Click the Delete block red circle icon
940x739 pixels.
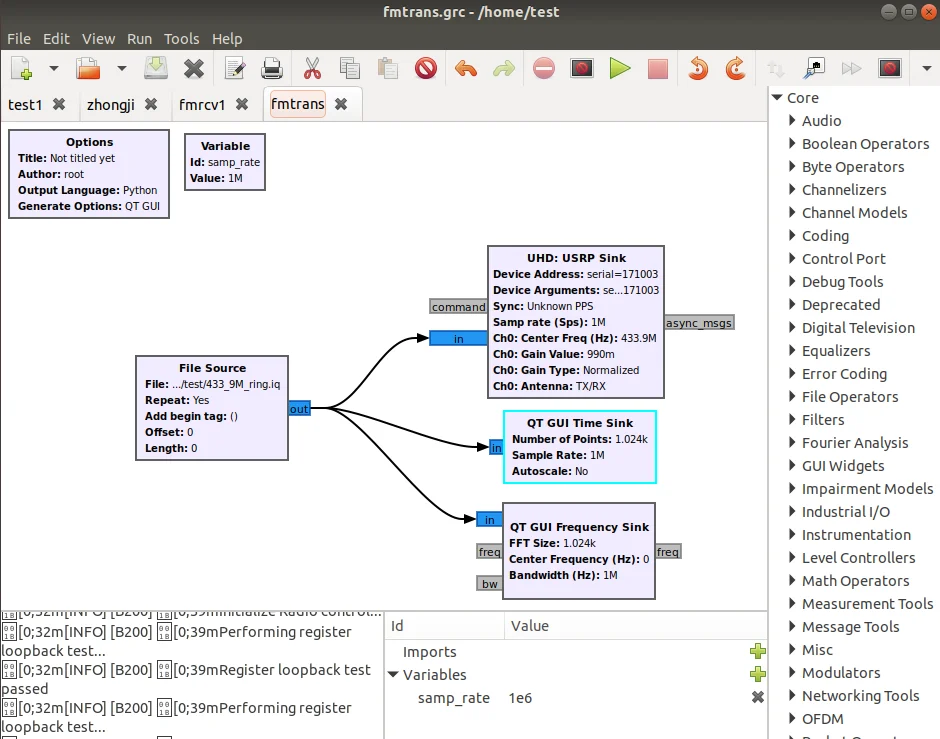pyautogui.click(x=426, y=69)
